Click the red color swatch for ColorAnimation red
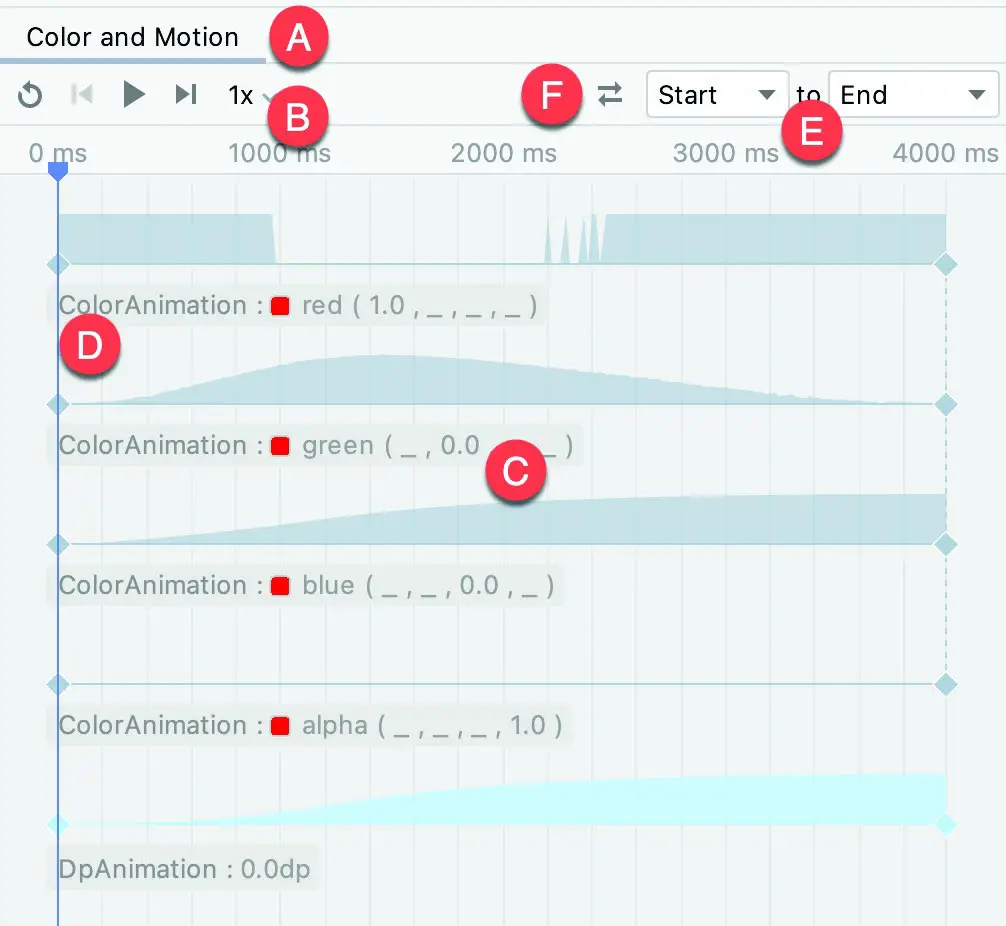 tap(280, 306)
